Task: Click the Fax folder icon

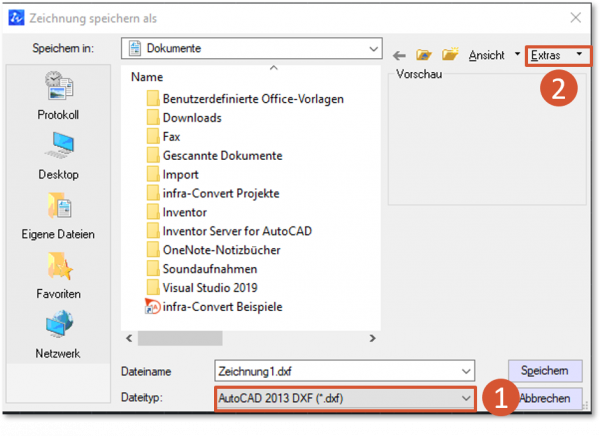Action: click(x=153, y=136)
